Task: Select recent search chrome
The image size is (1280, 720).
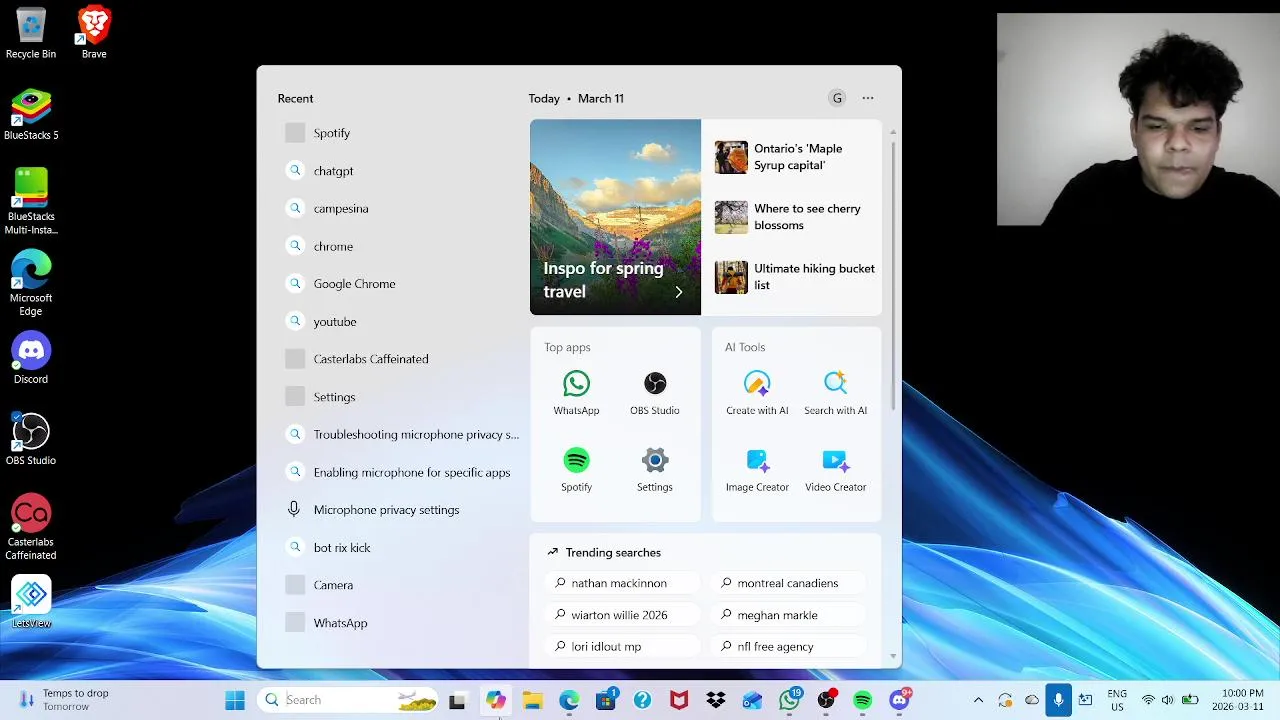Action: point(400,246)
